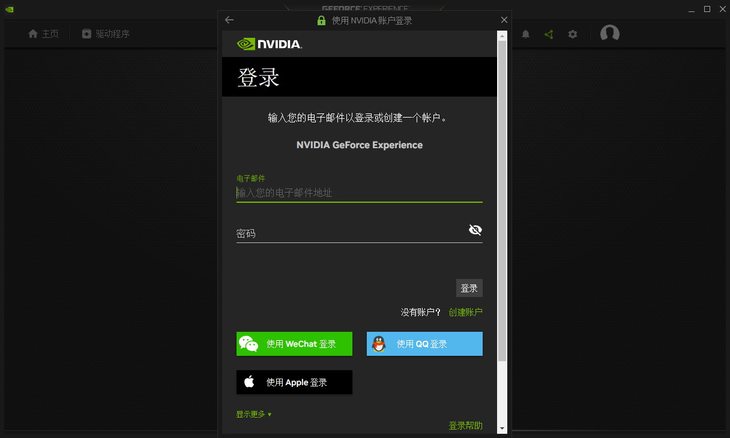The width and height of the screenshot is (730, 438).
Task: Open the 创建账户 create account link
Action: (x=466, y=312)
